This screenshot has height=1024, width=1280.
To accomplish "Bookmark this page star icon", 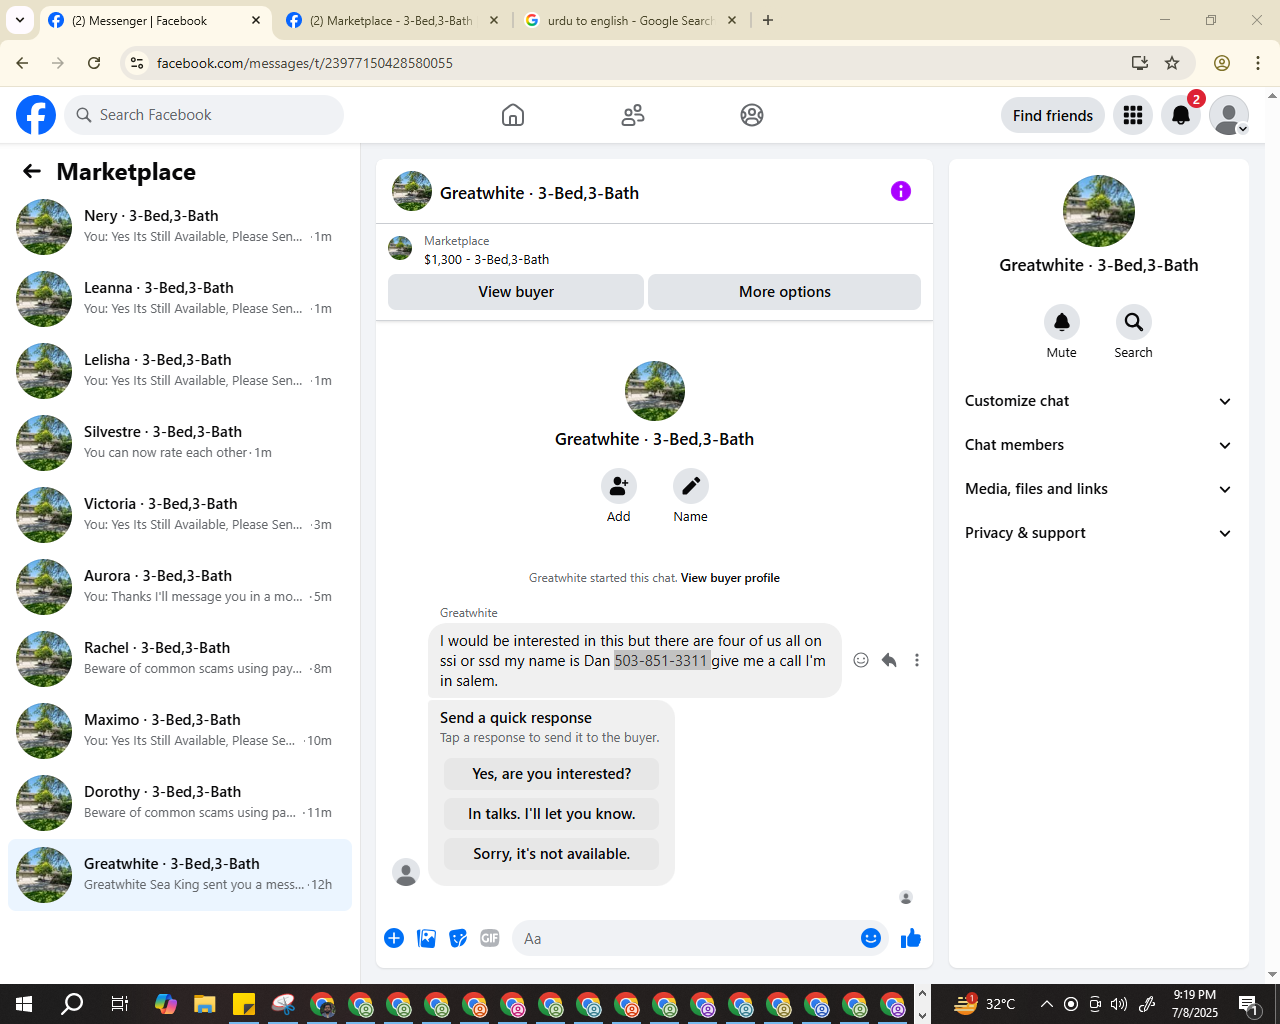I will (1172, 63).
